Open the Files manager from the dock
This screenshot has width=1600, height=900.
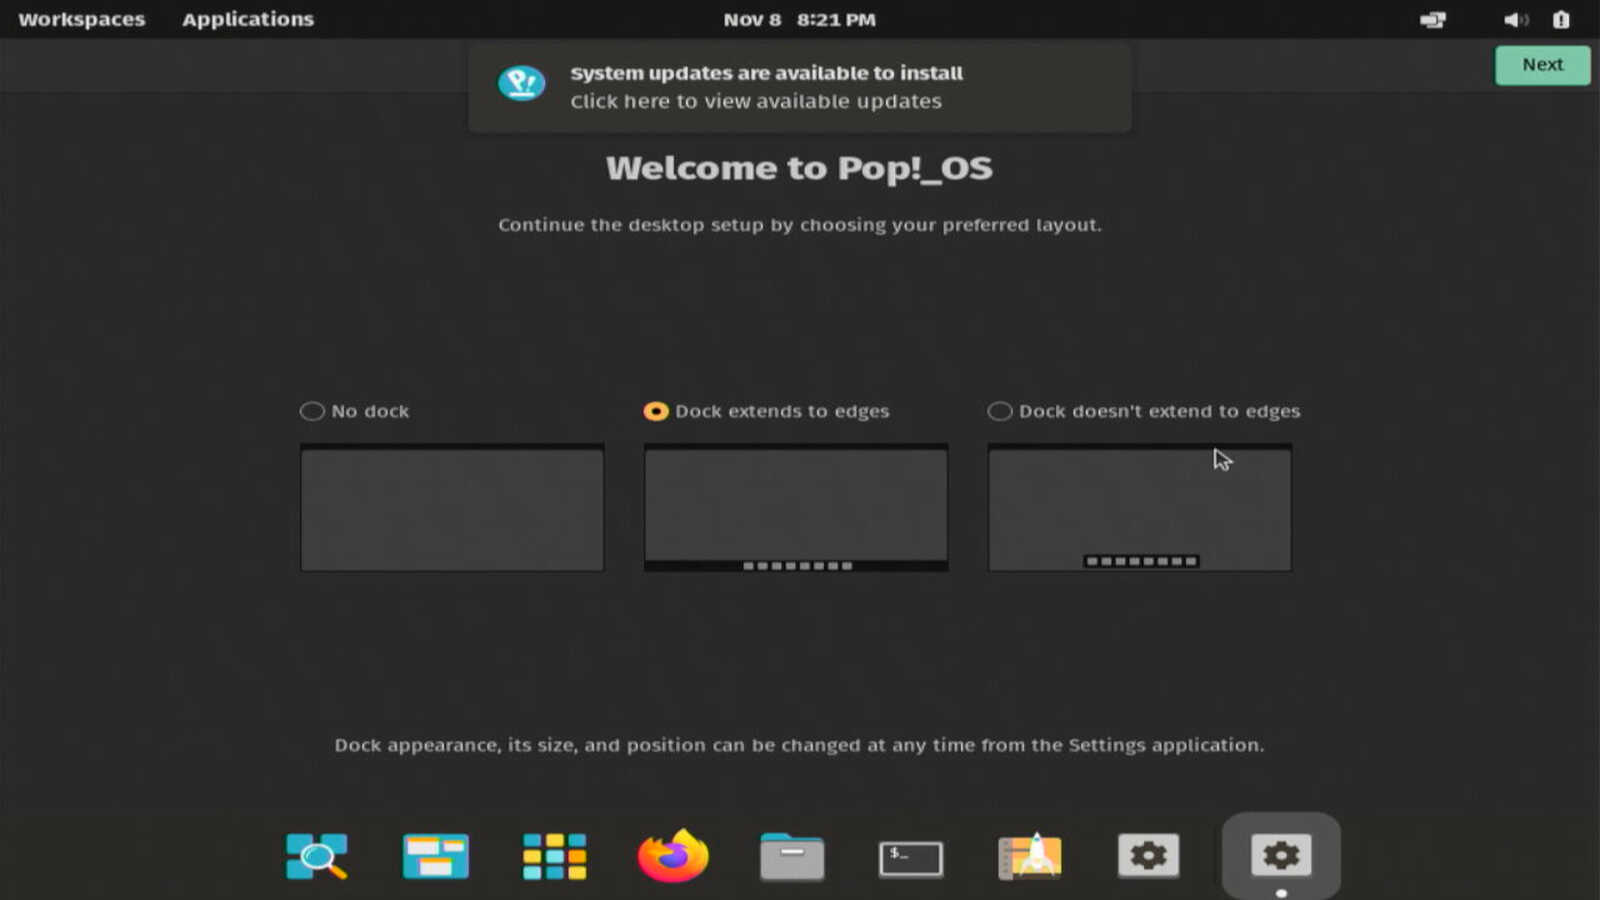coord(792,856)
